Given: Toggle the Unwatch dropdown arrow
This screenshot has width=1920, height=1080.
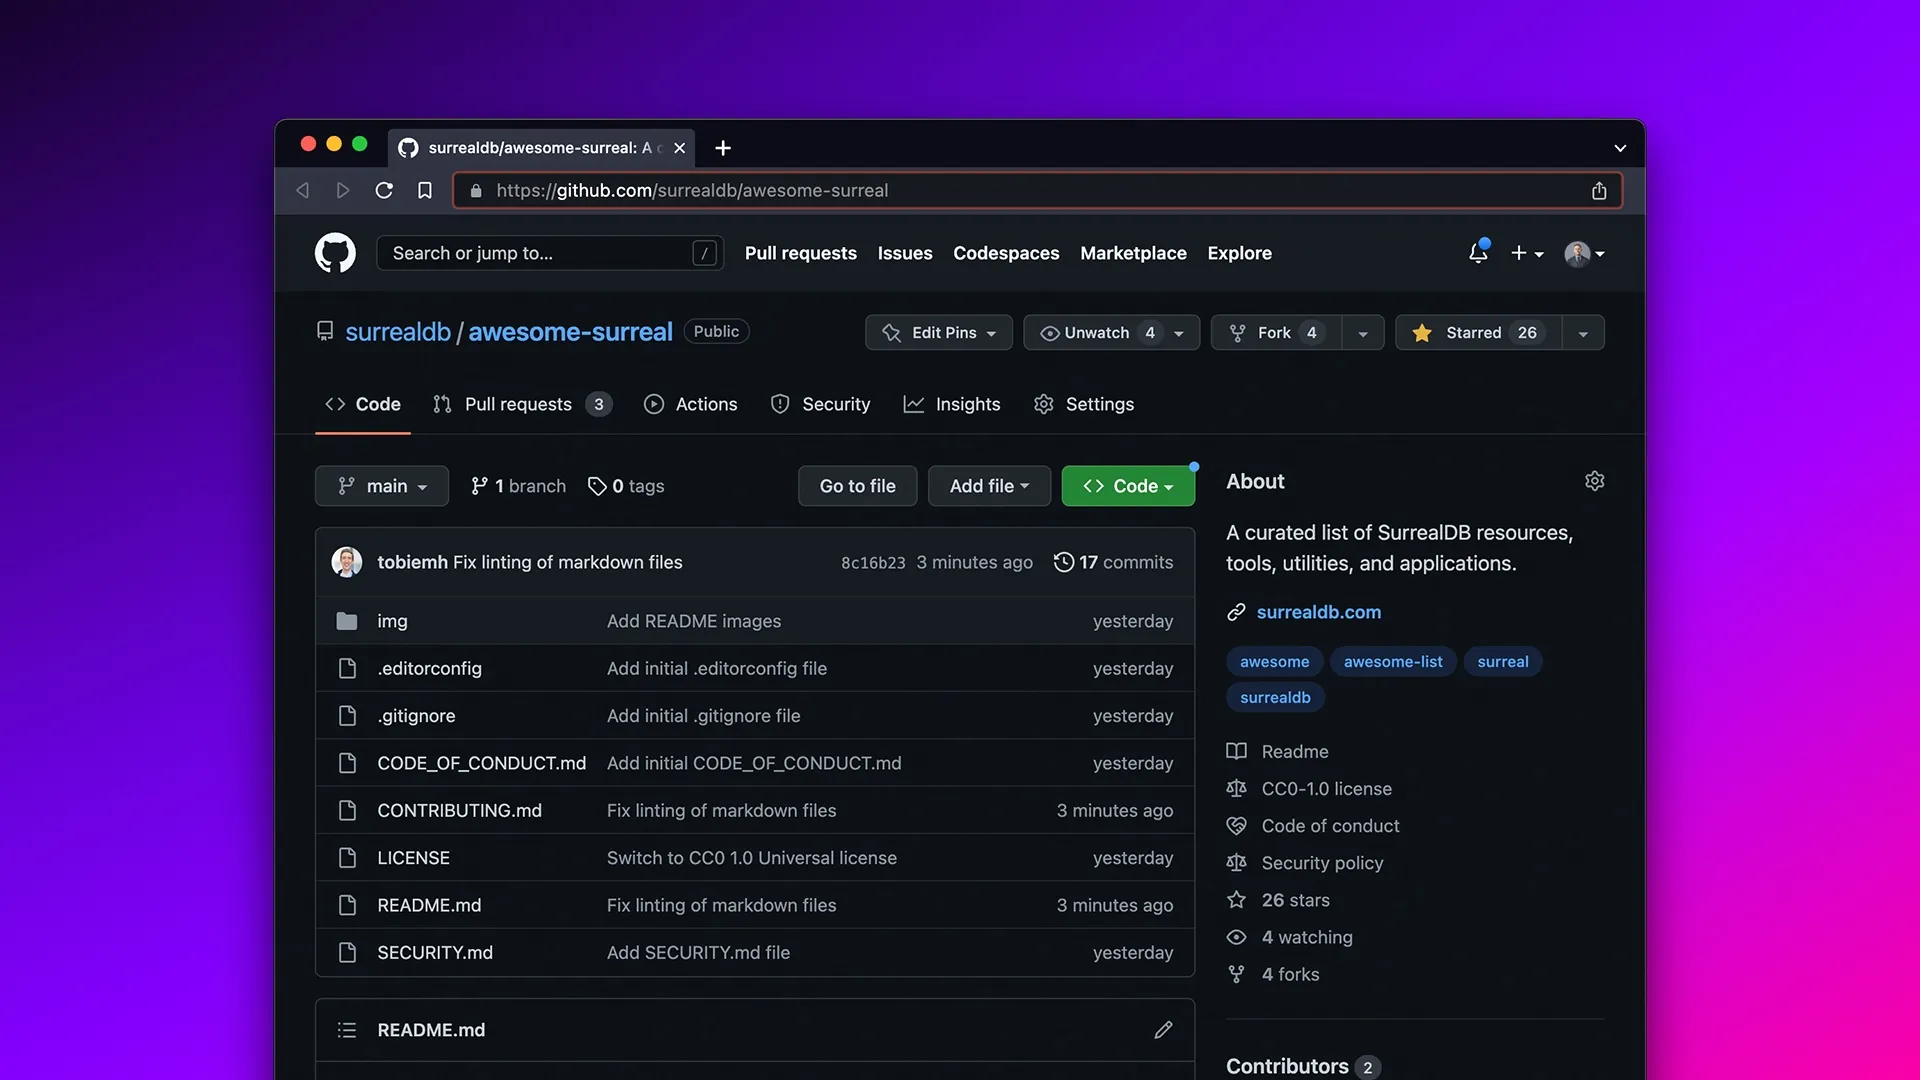Looking at the screenshot, I should coord(1180,332).
